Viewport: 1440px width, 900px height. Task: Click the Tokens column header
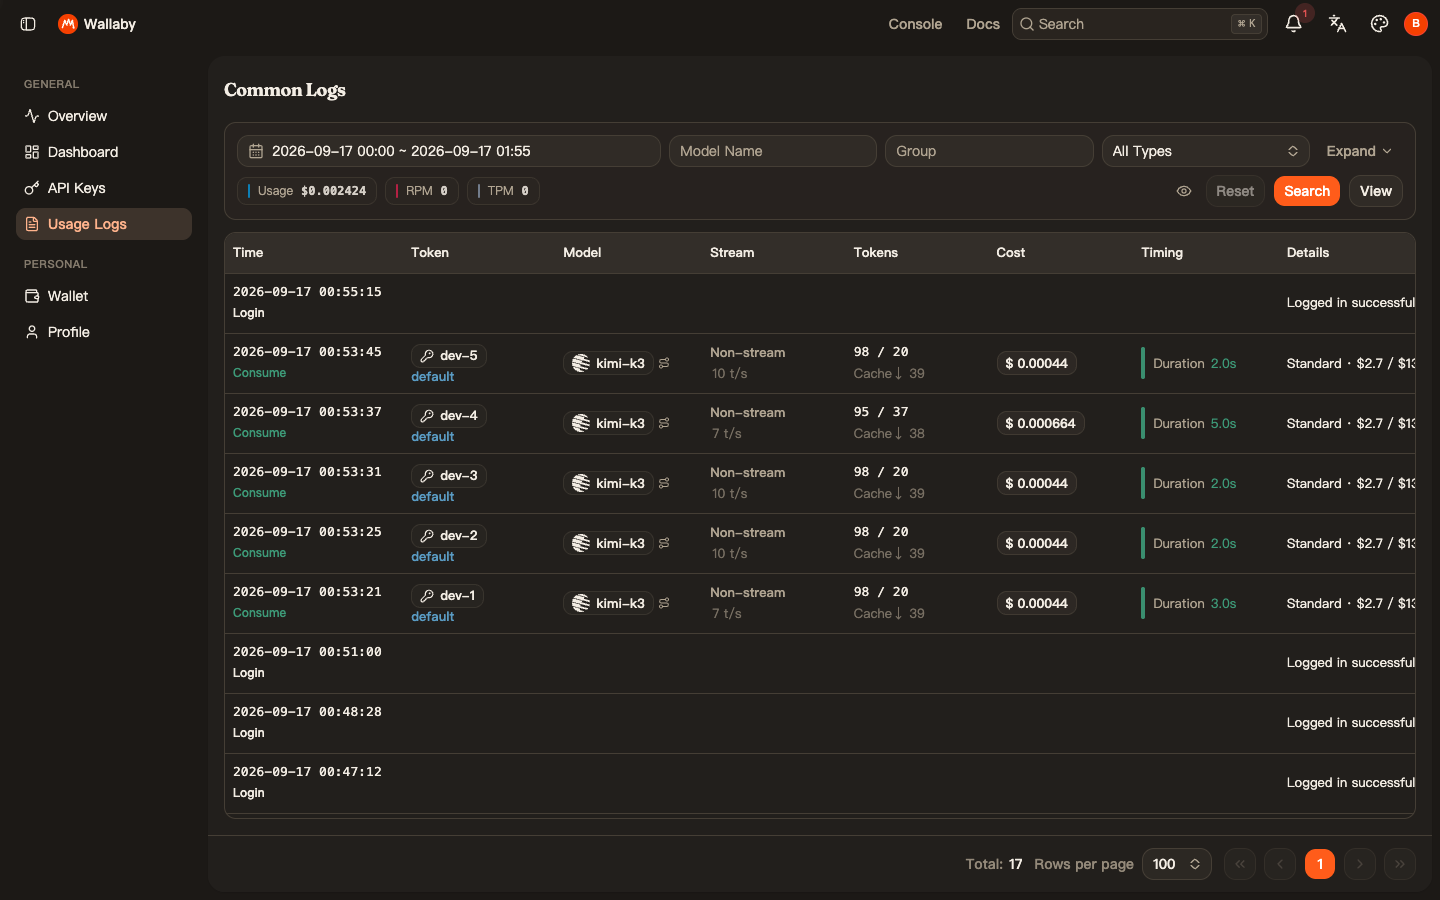pos(875,252)
